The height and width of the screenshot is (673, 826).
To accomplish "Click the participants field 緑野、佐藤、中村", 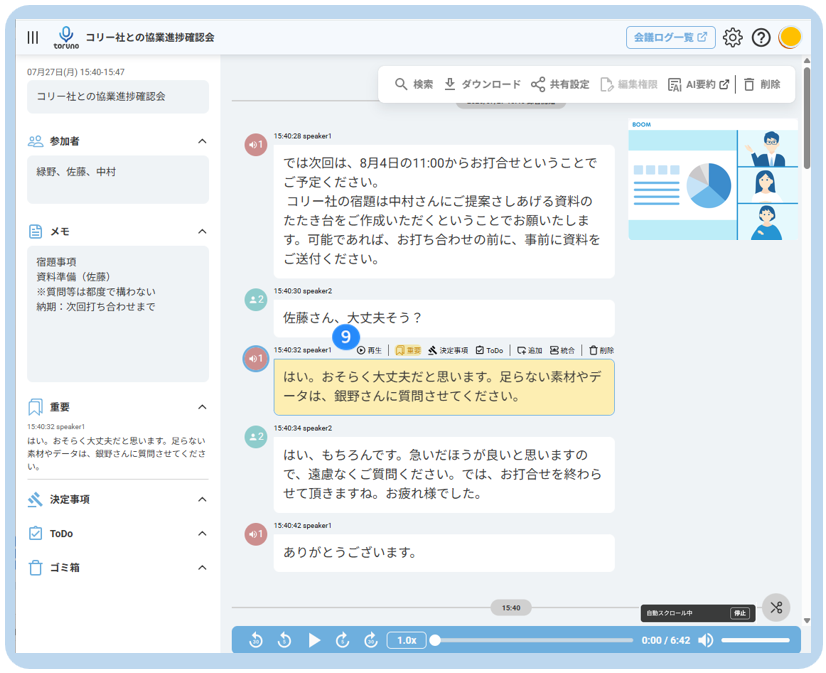I will click(118, 180).
